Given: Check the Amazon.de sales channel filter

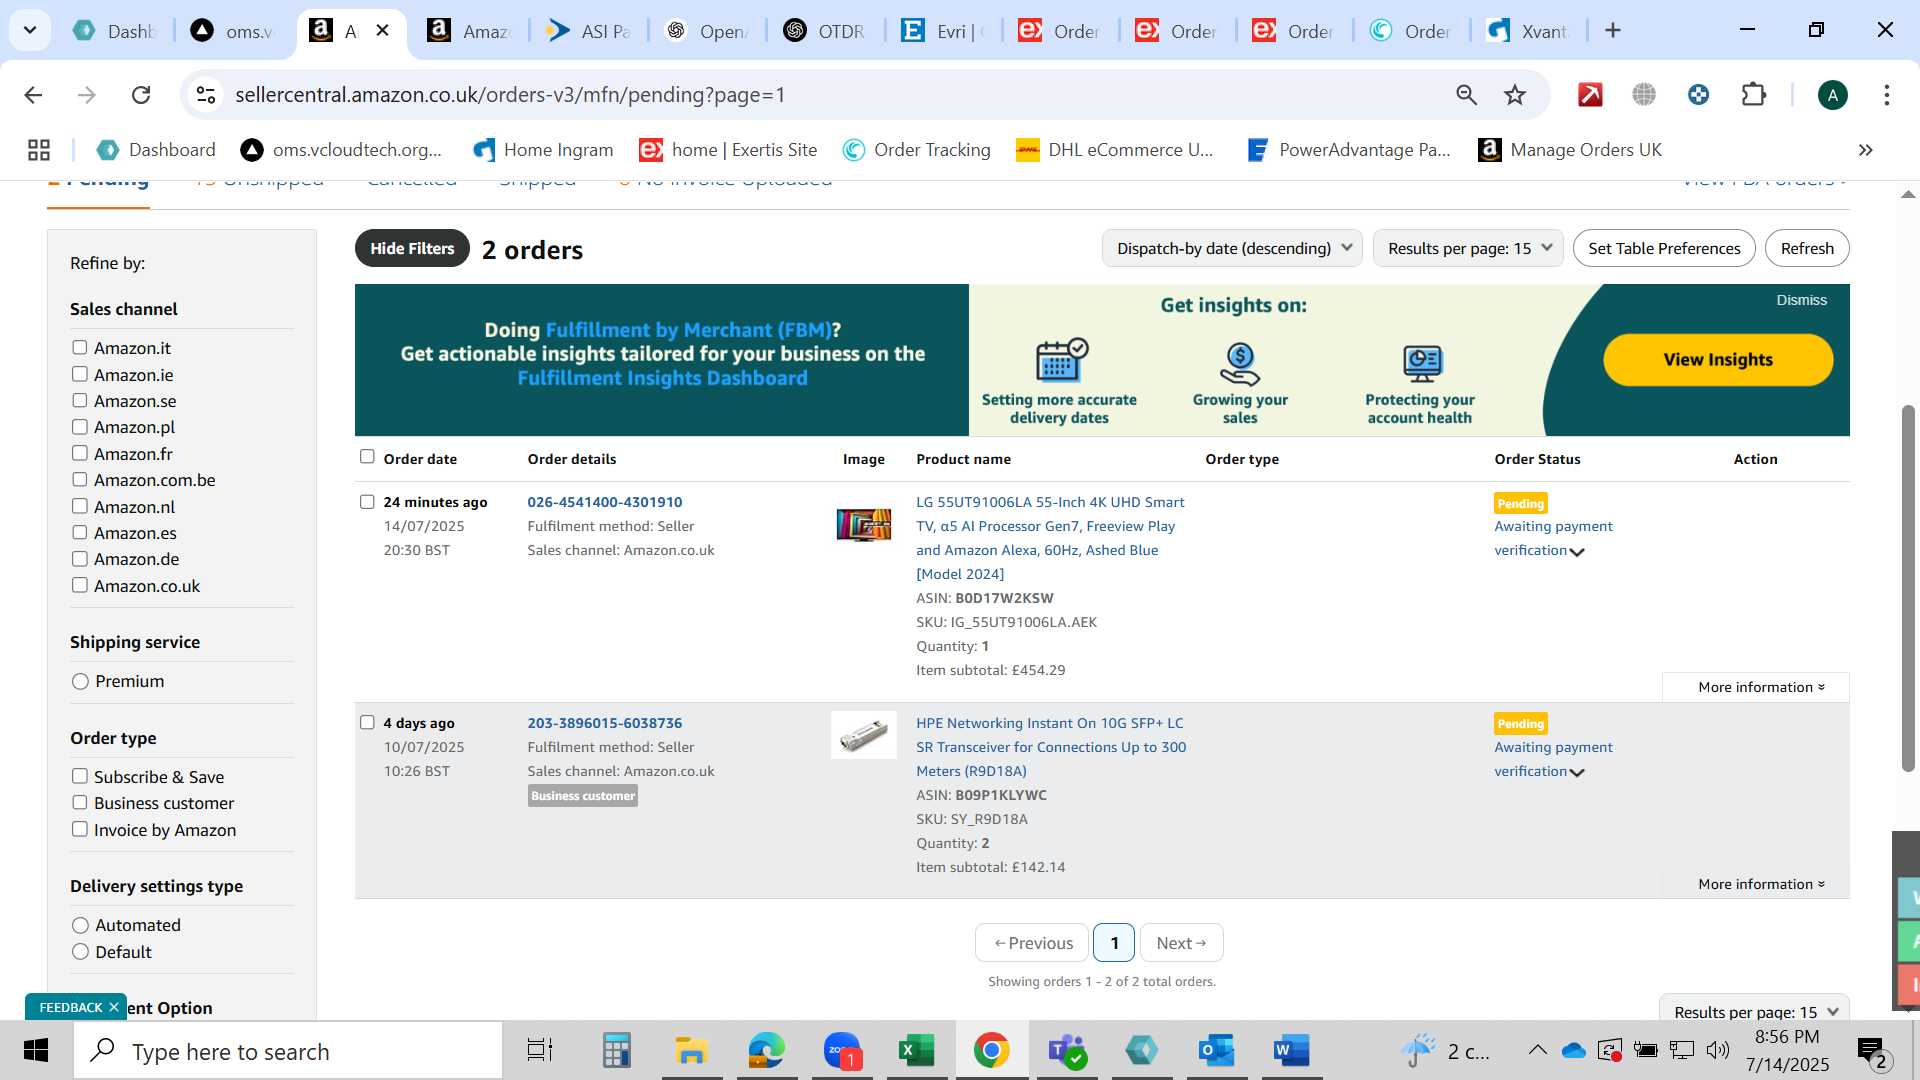Looking at the screenshot, I should [x=80, y=559].
